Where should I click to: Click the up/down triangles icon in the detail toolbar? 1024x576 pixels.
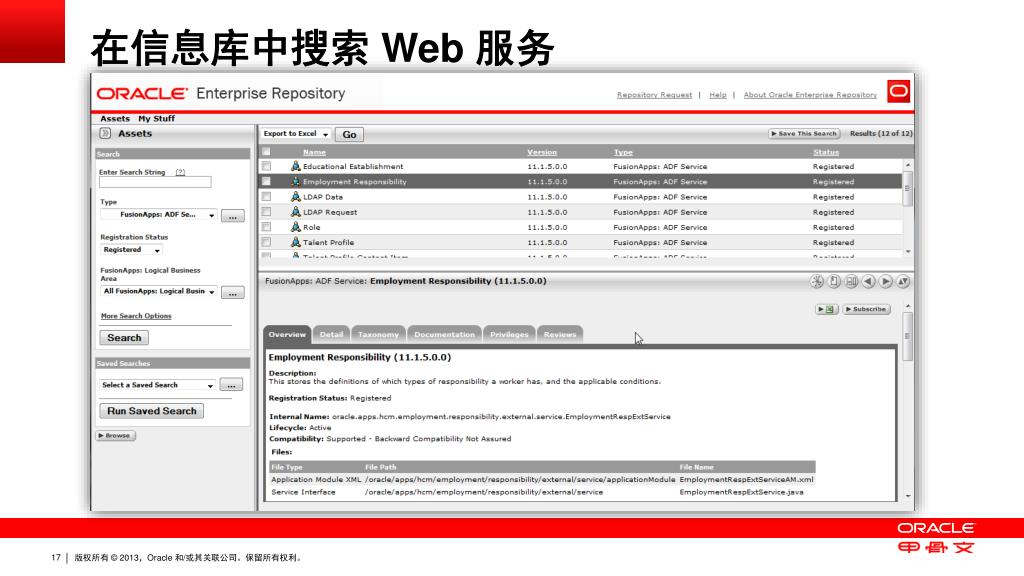[903, 281]
